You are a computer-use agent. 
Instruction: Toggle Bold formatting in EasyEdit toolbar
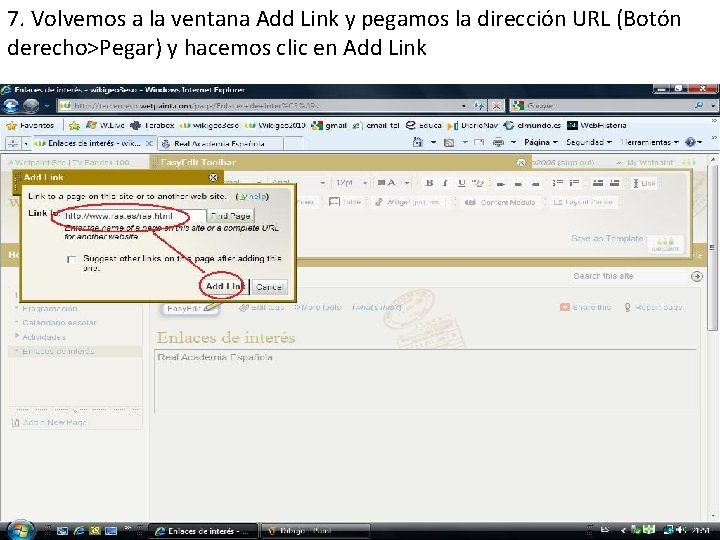[x=429, y=183]
